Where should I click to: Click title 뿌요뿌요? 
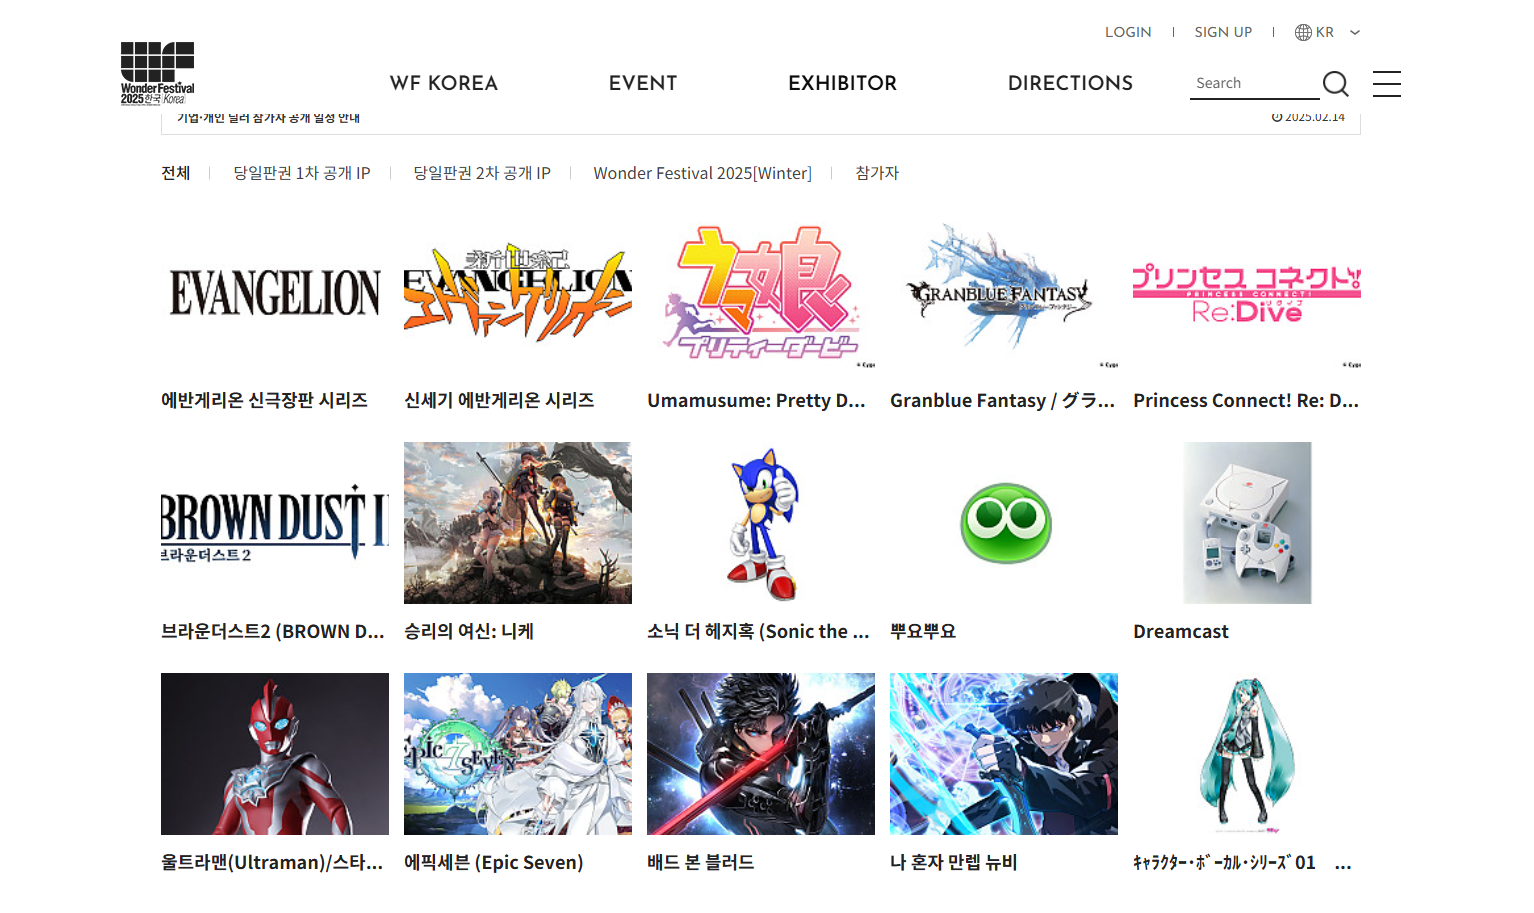tap(923, 631)
